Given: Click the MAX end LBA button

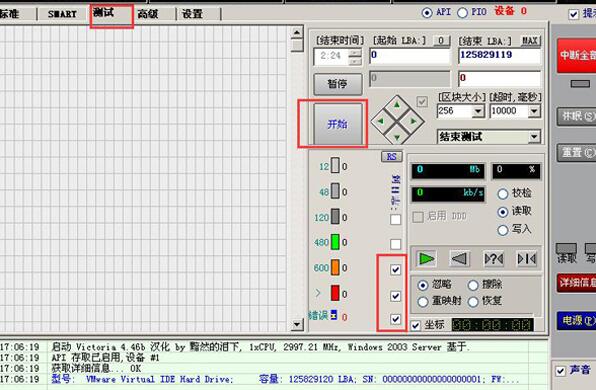Looking at the screenshot, I should (x=529, y=41).
